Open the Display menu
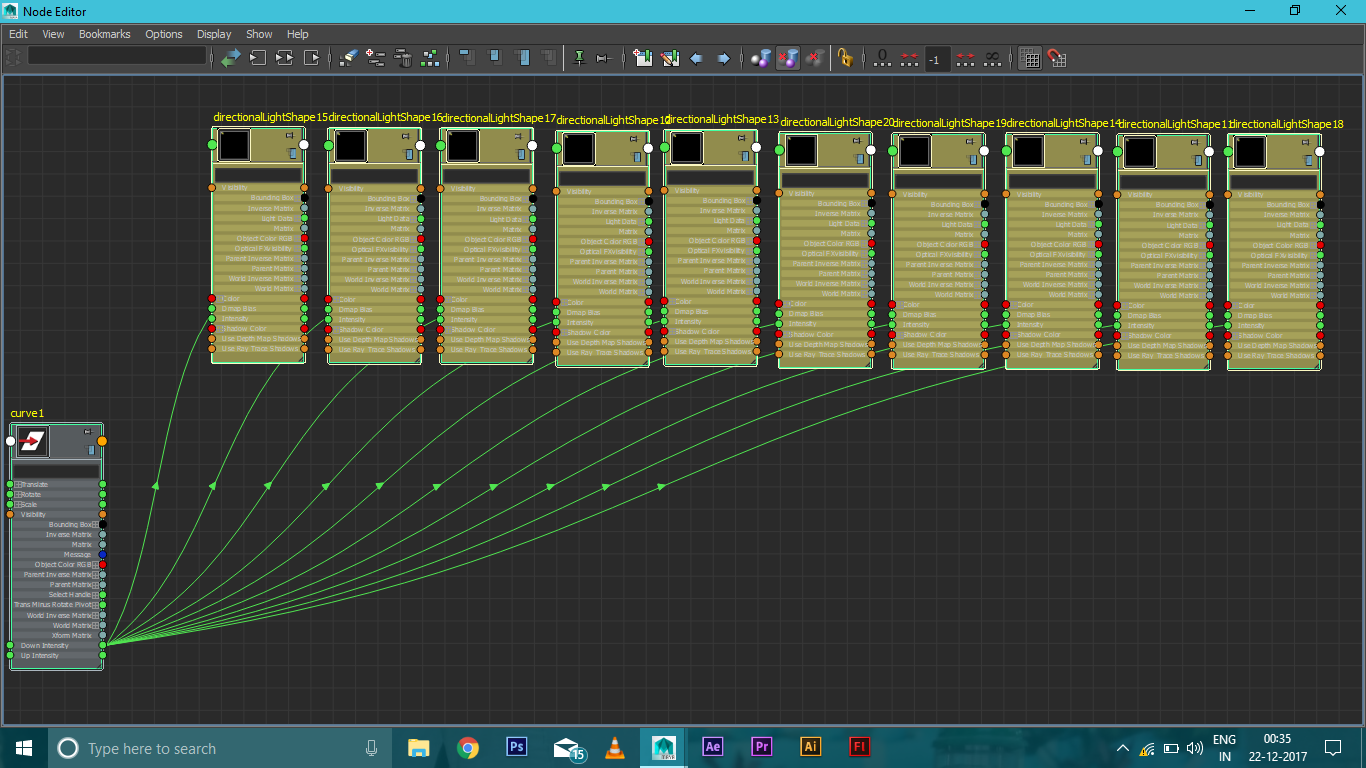Viewport: 1366px width, 768px height. pos(214,34)
